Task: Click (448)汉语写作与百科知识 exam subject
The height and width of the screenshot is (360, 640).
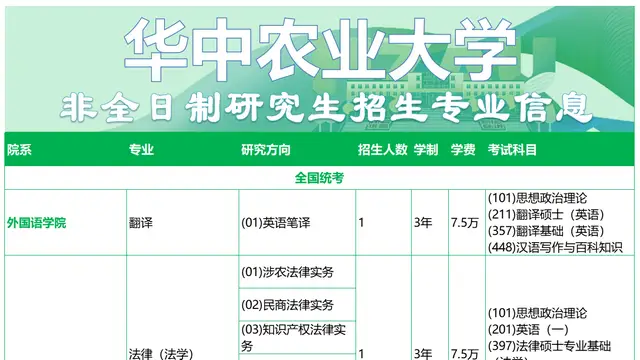Action: 555,247
